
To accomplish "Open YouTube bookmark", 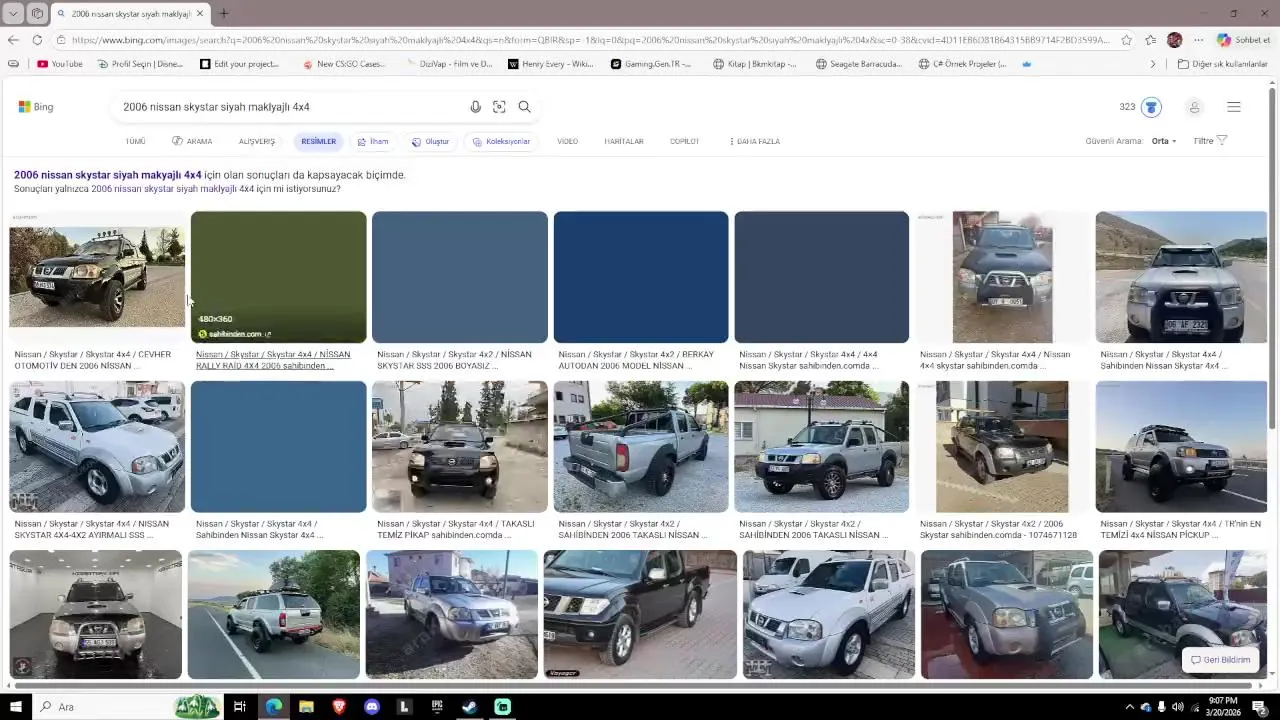I will (60, 64).
